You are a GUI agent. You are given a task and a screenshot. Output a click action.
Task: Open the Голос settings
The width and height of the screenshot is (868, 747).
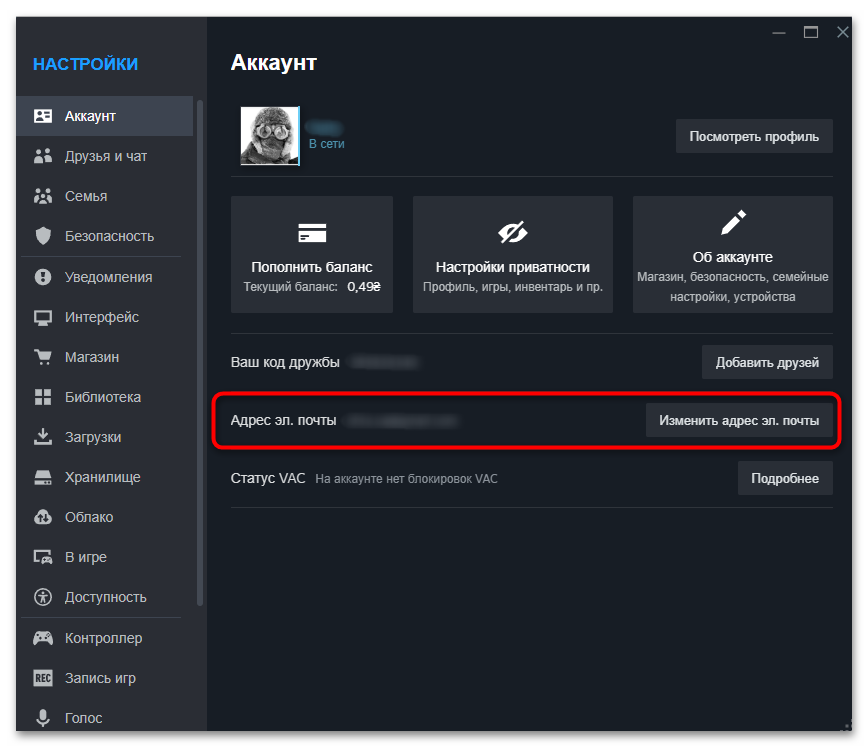105,717
